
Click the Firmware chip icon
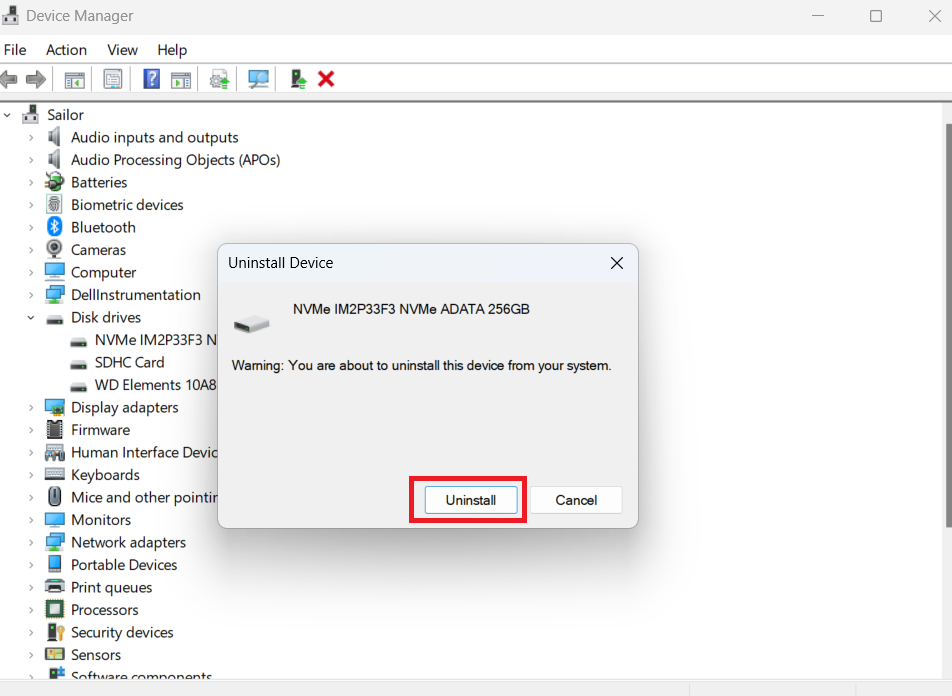(x=54, y=429)
